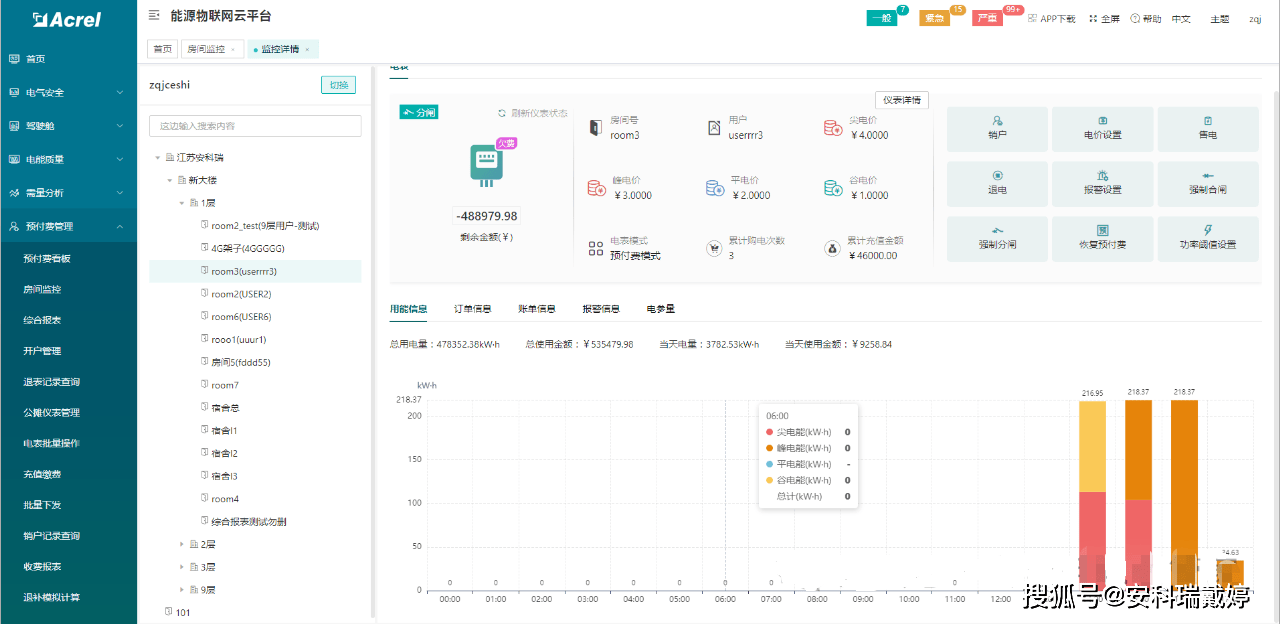This screenshot has width=1280, height=624.
Task: Open 电价设置 electricity price settings
Action: tap(1102, 129)
